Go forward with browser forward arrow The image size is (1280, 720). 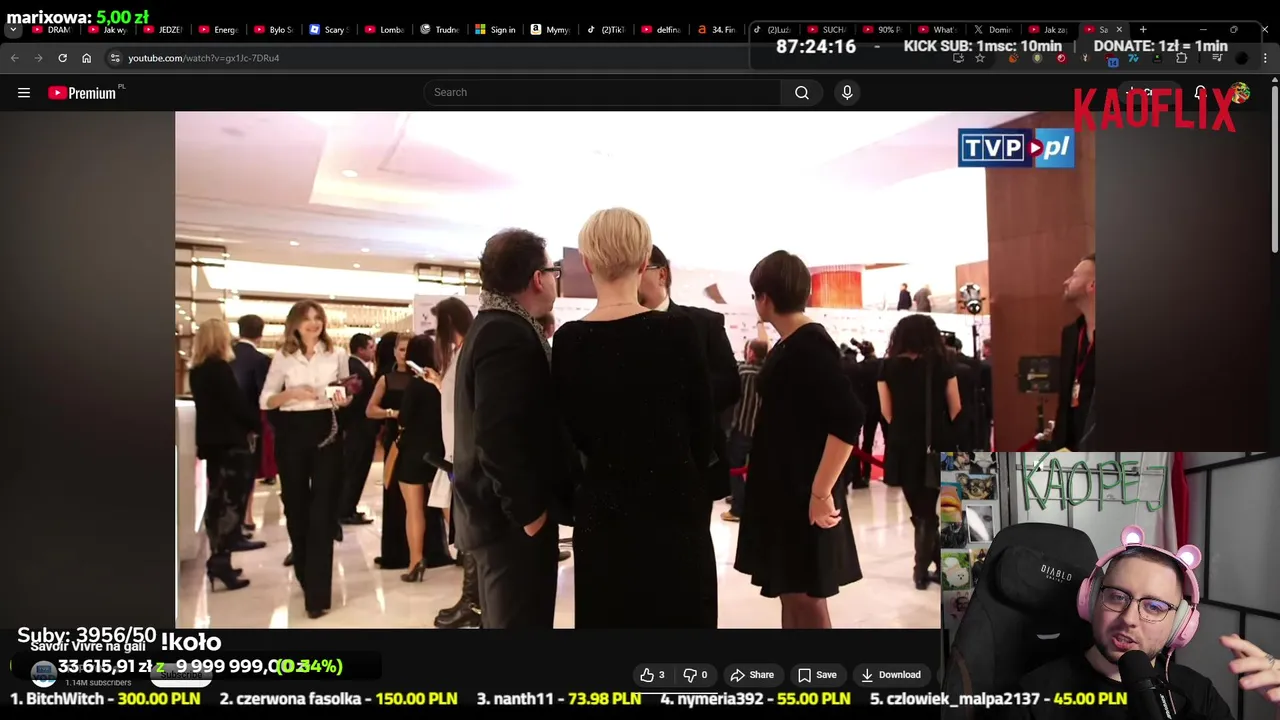(x=38, y=58)
